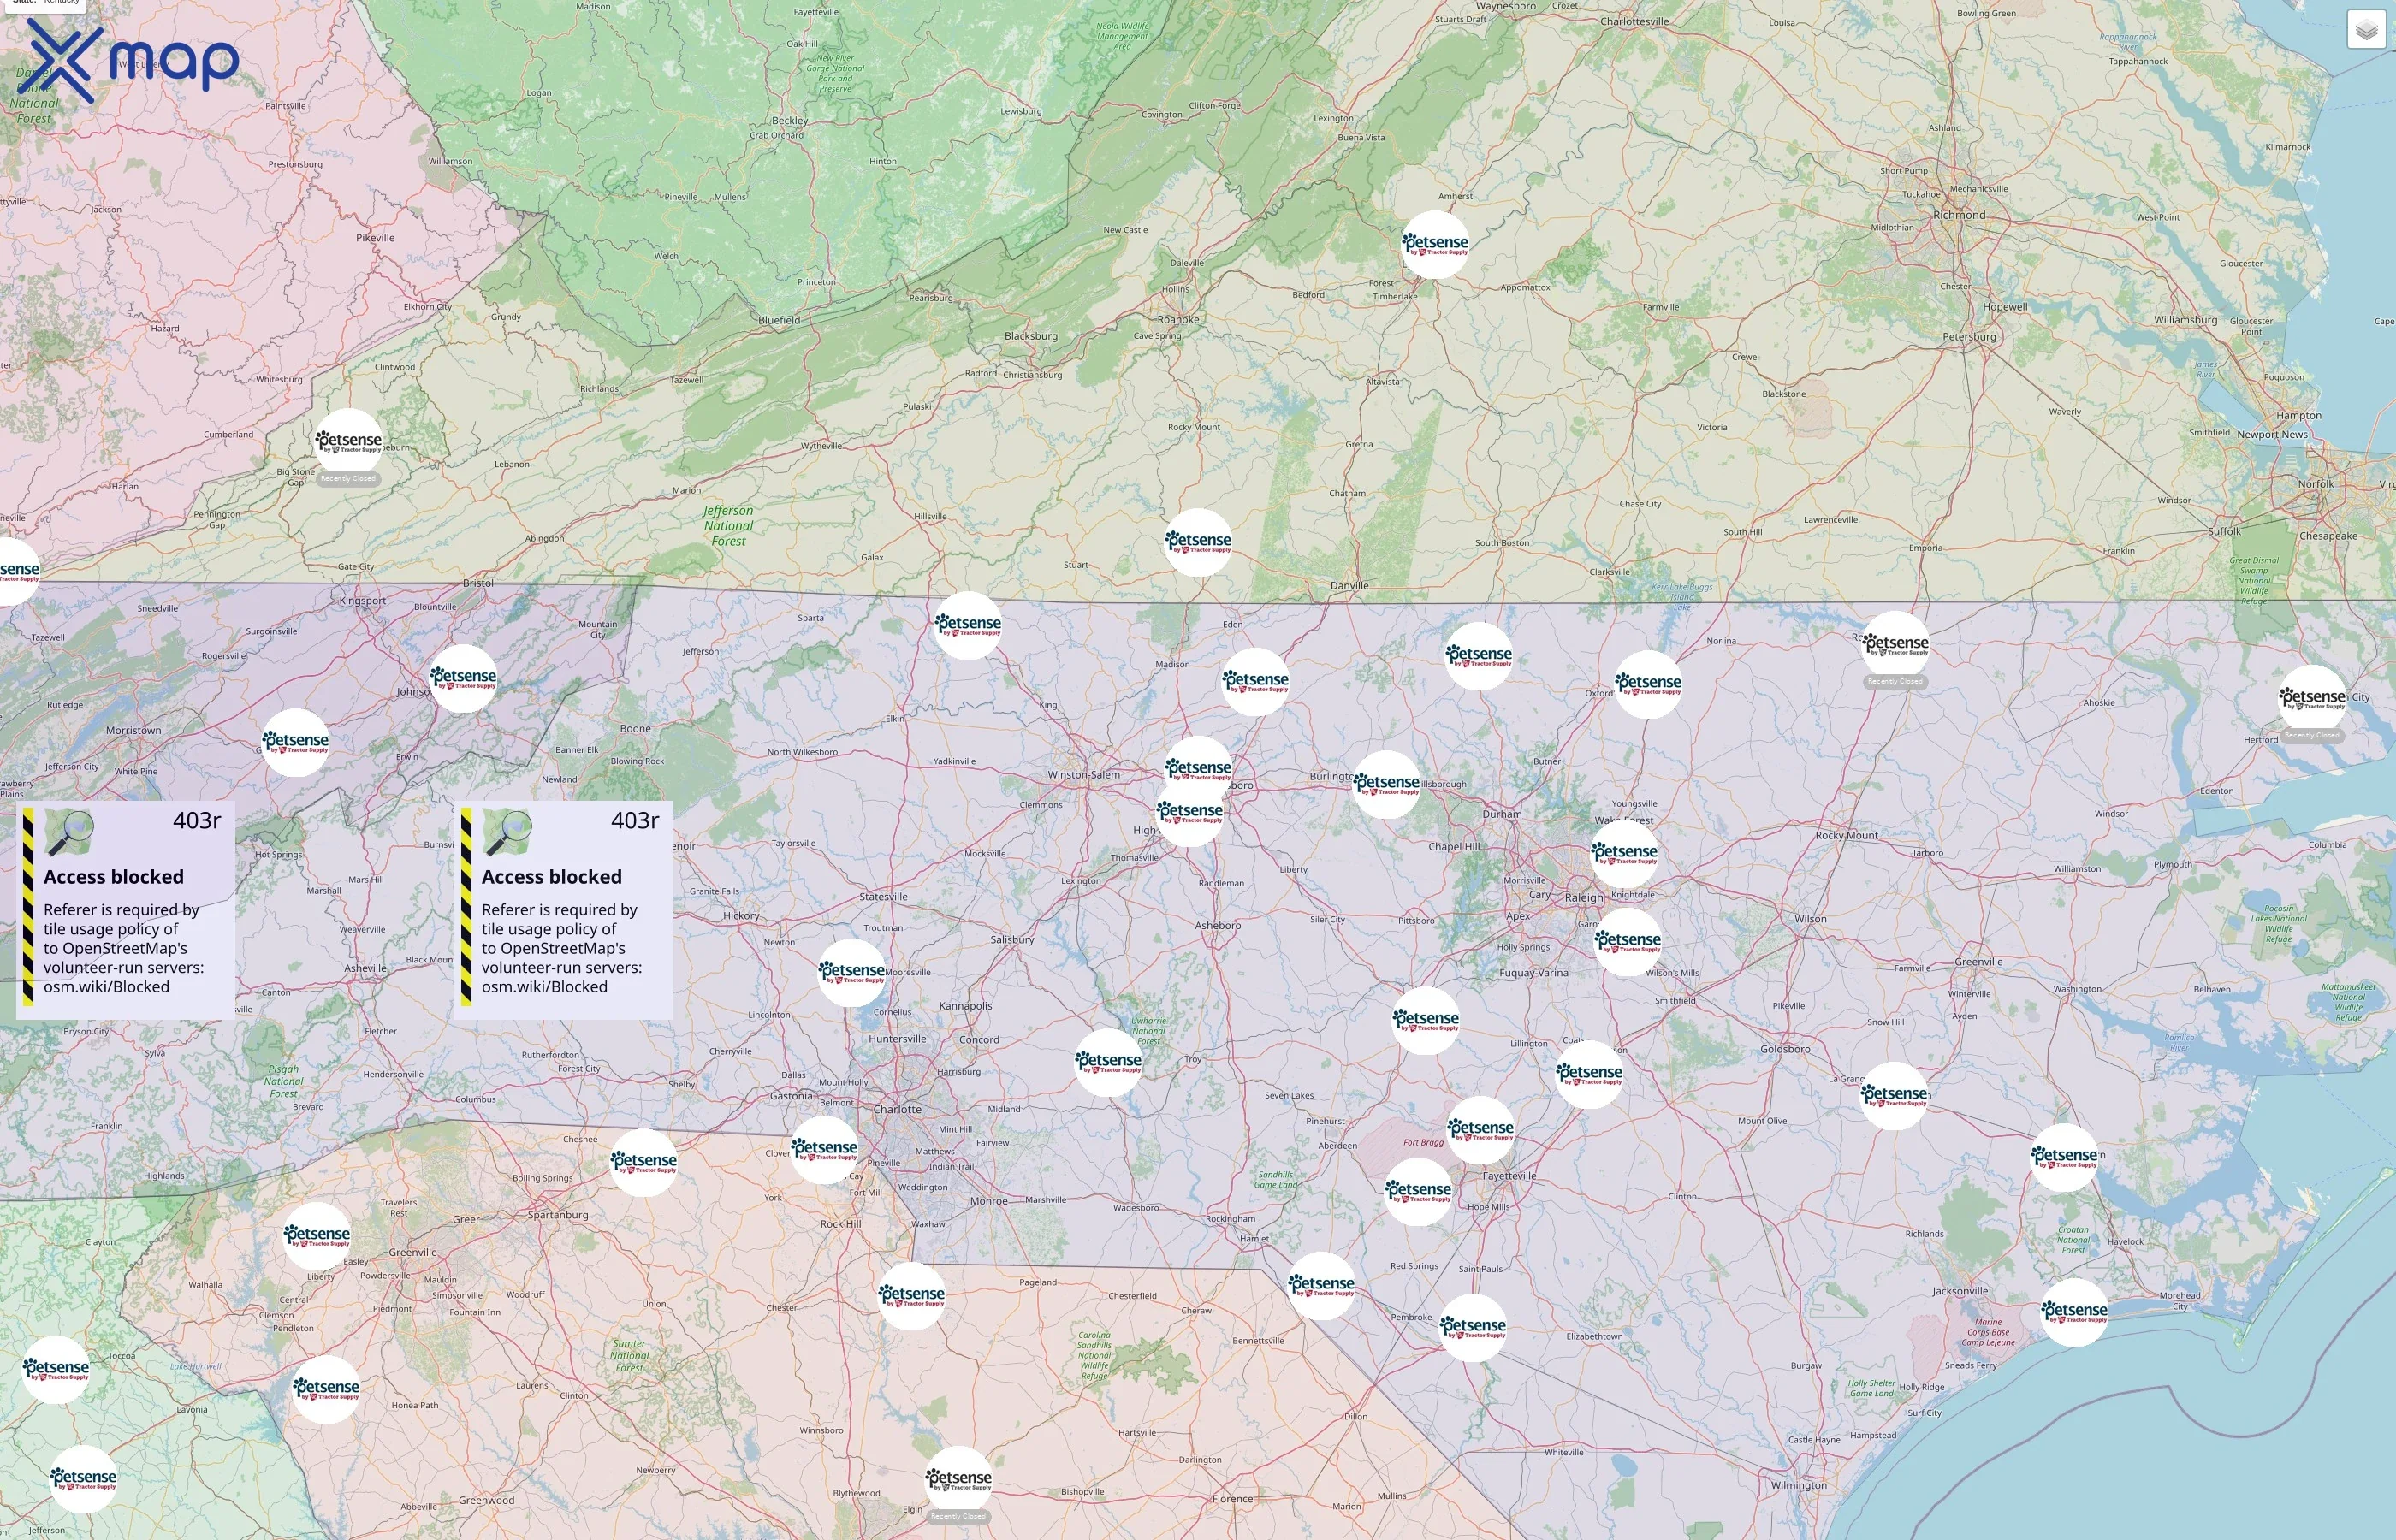Click the Petsense marker at Johnson City
The width and height of the screenshot is (2396, 1540).
point(463,679)
